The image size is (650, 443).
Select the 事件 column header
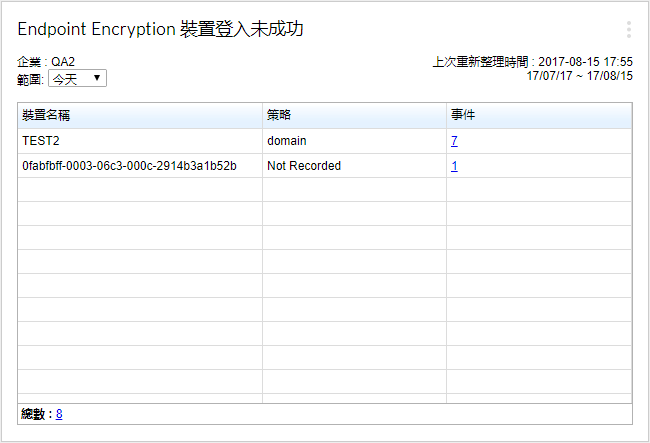point(462,116)
